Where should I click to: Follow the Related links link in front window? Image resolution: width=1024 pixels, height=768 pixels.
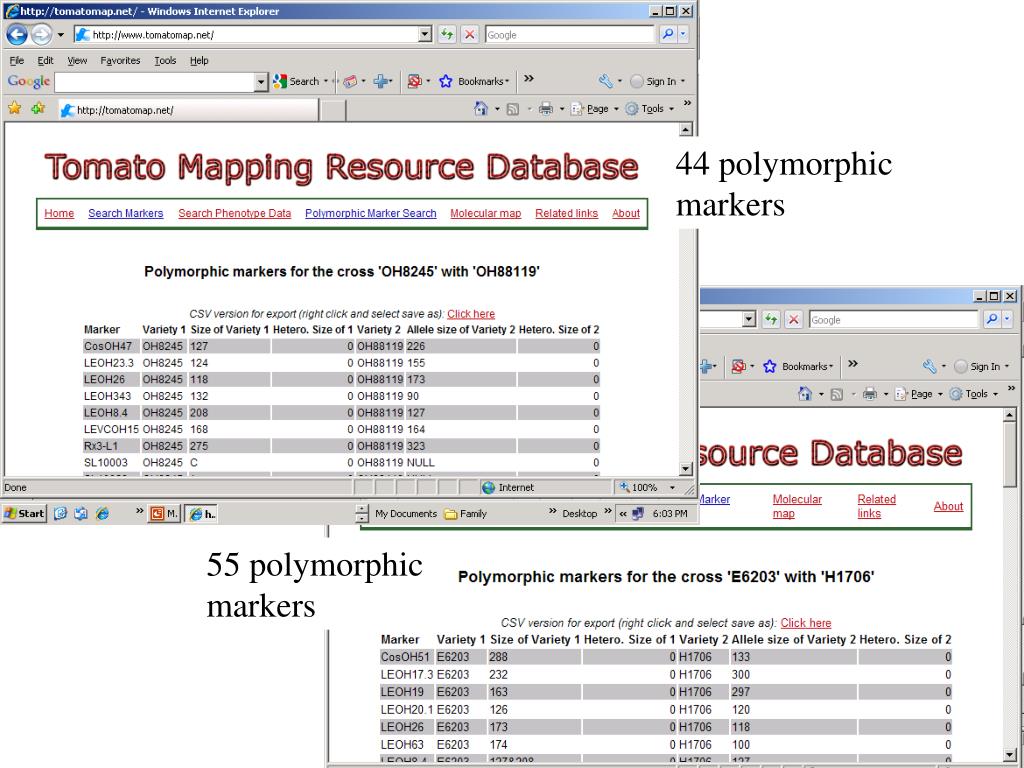pos(566,213)
